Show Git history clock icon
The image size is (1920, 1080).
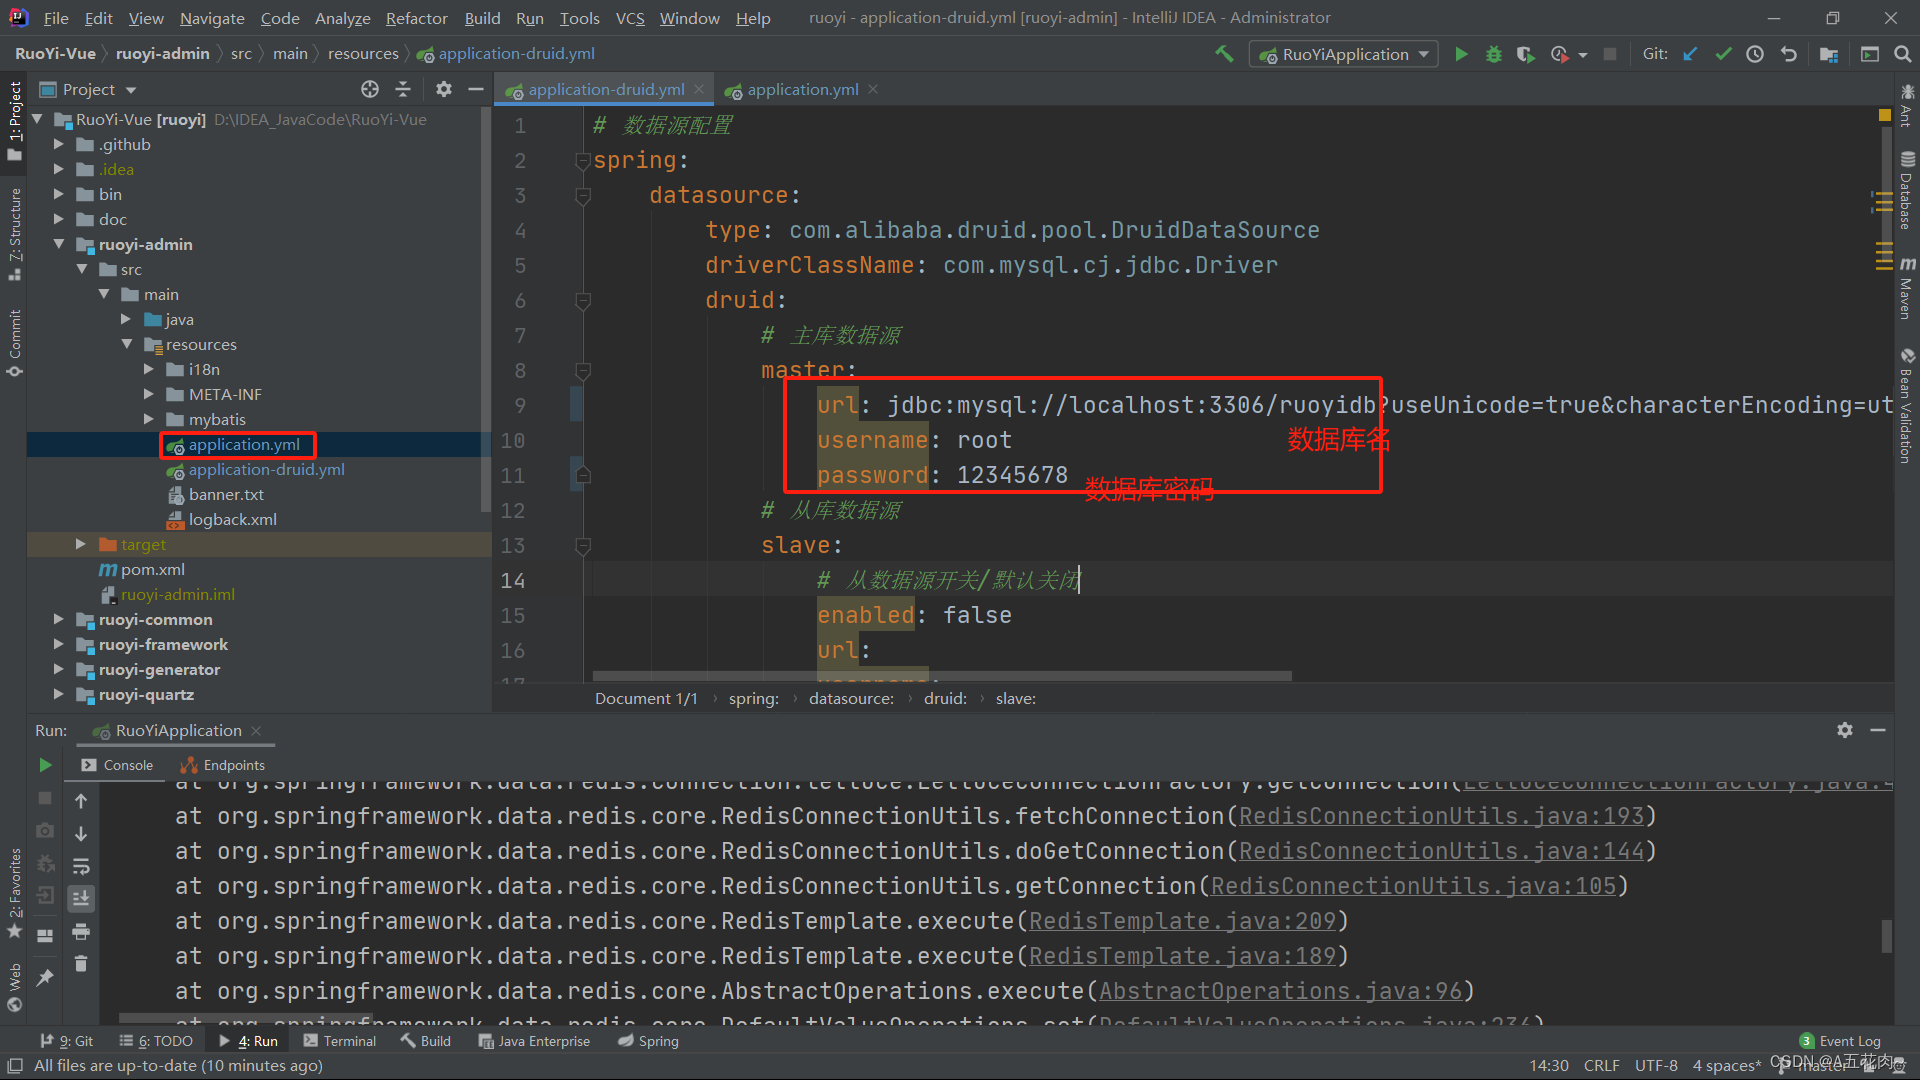(1755, 54)
